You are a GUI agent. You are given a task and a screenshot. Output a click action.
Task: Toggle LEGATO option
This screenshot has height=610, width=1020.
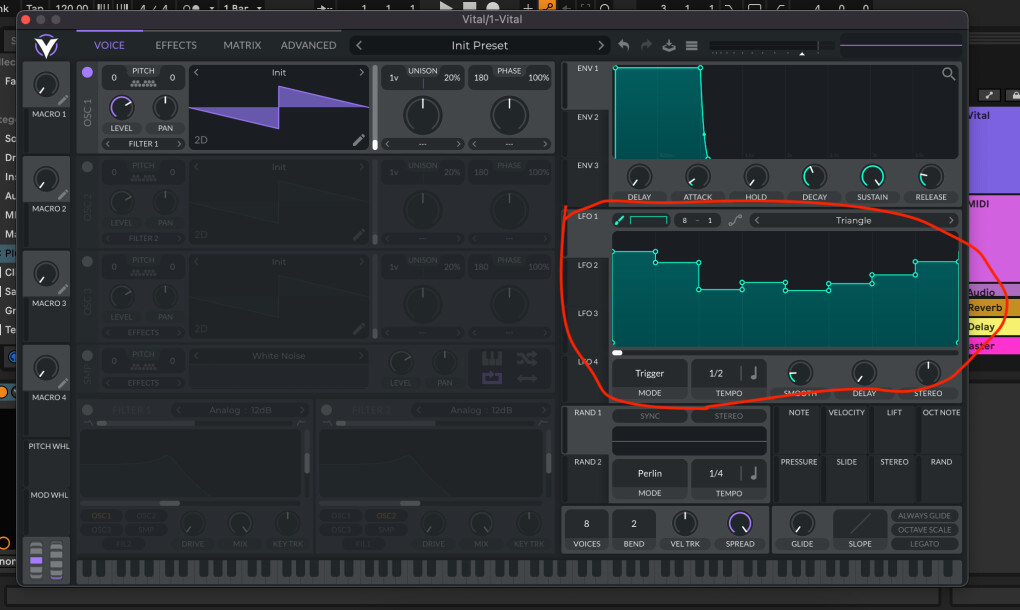(x=924, y=544)
